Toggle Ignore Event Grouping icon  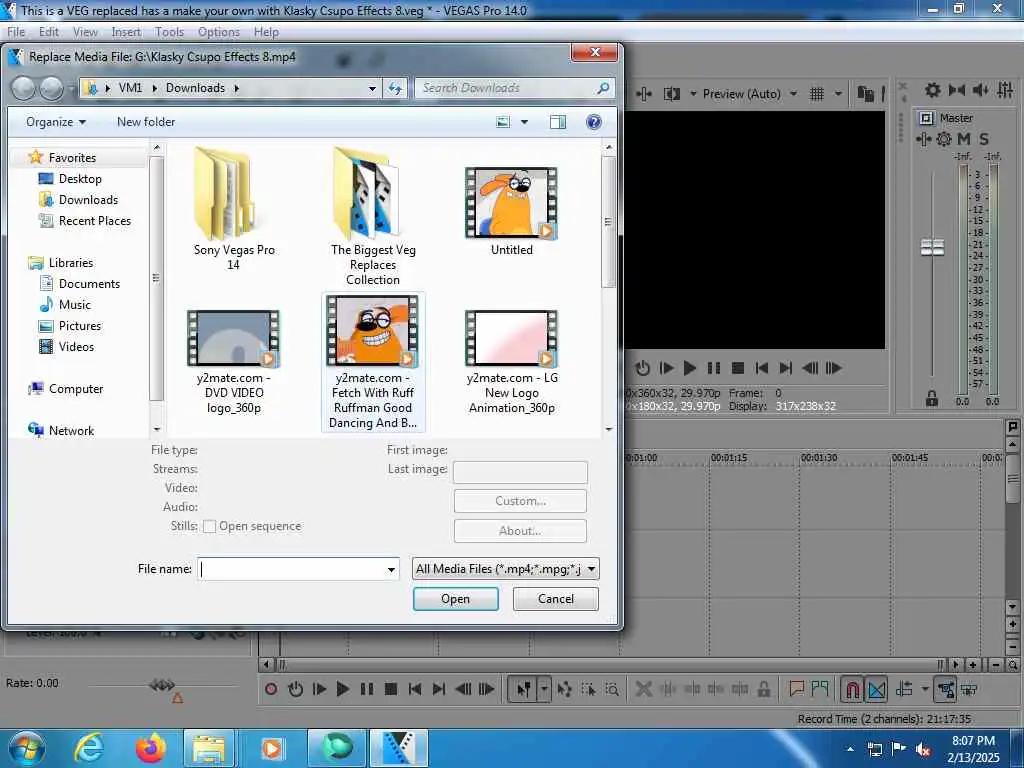pos(970,689)
